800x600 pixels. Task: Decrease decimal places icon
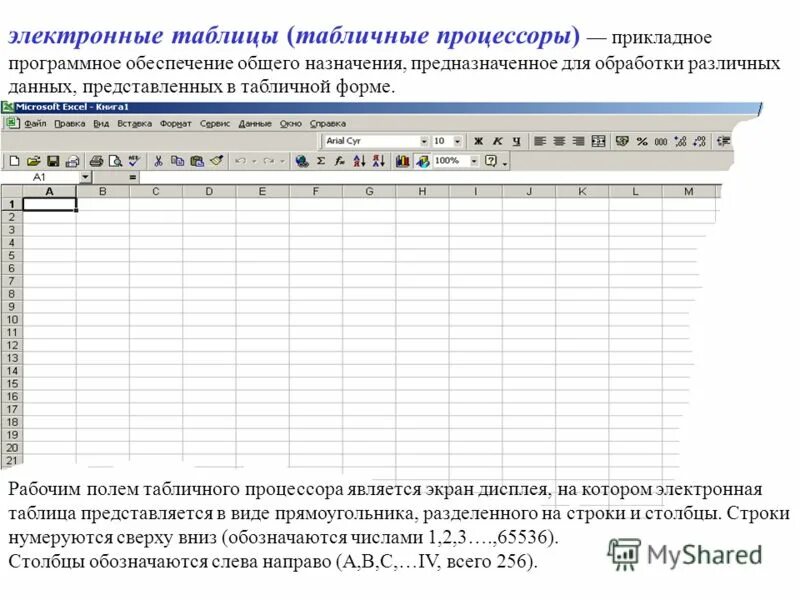[x=699, y=141]
